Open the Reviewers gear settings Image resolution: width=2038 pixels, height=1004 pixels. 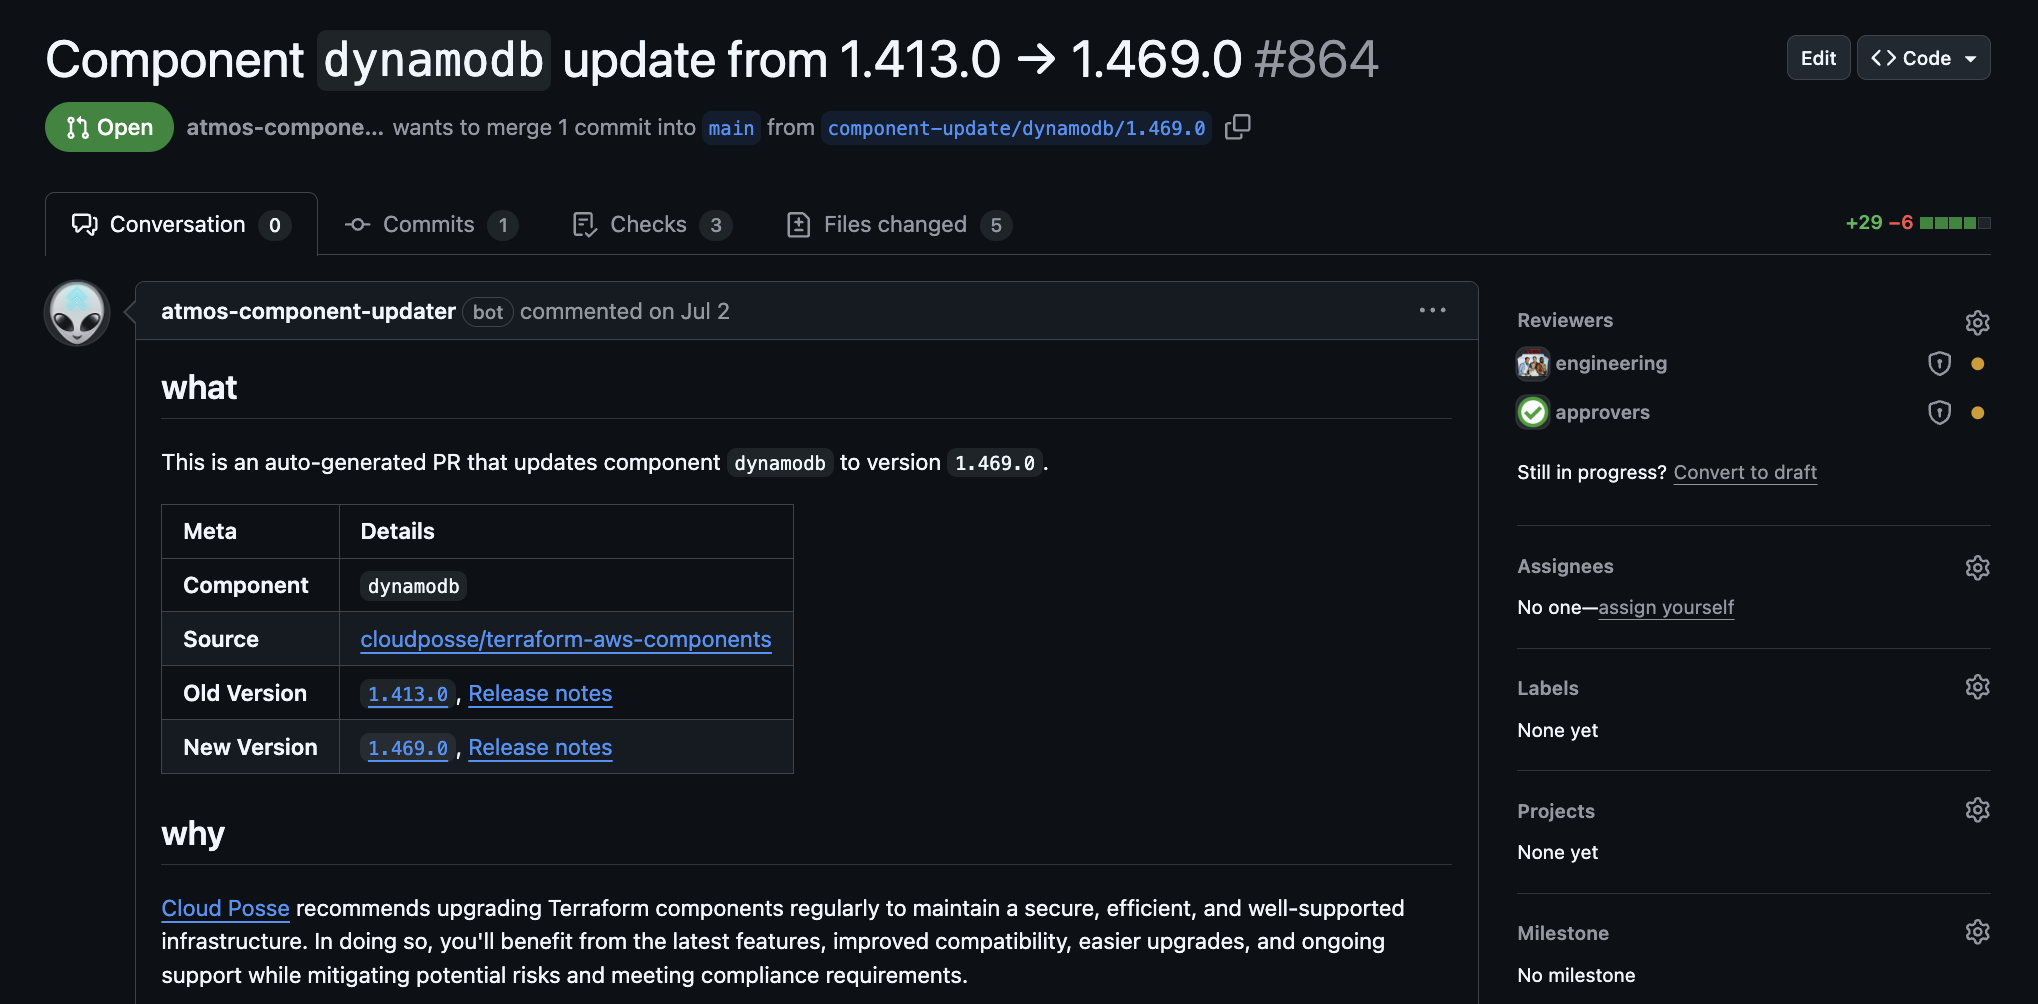click(x=1977, y=322)
